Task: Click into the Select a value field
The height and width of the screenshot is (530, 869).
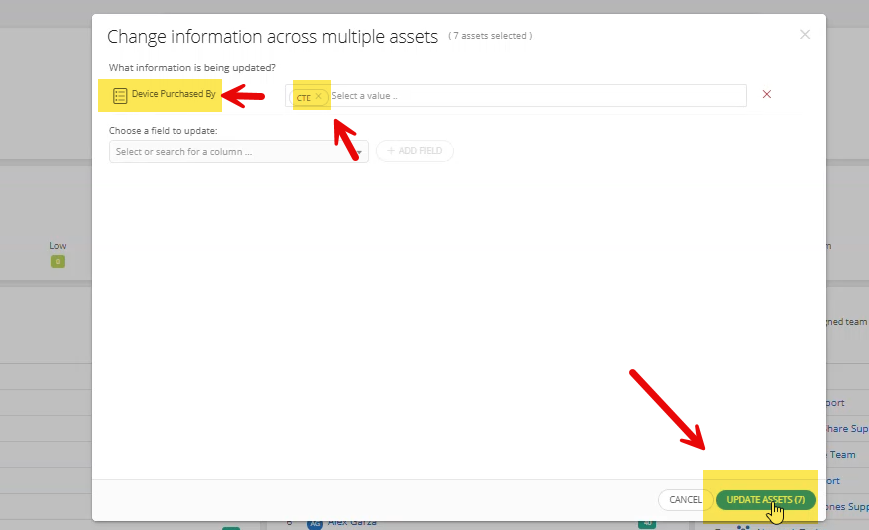Action: pos(530,96)
